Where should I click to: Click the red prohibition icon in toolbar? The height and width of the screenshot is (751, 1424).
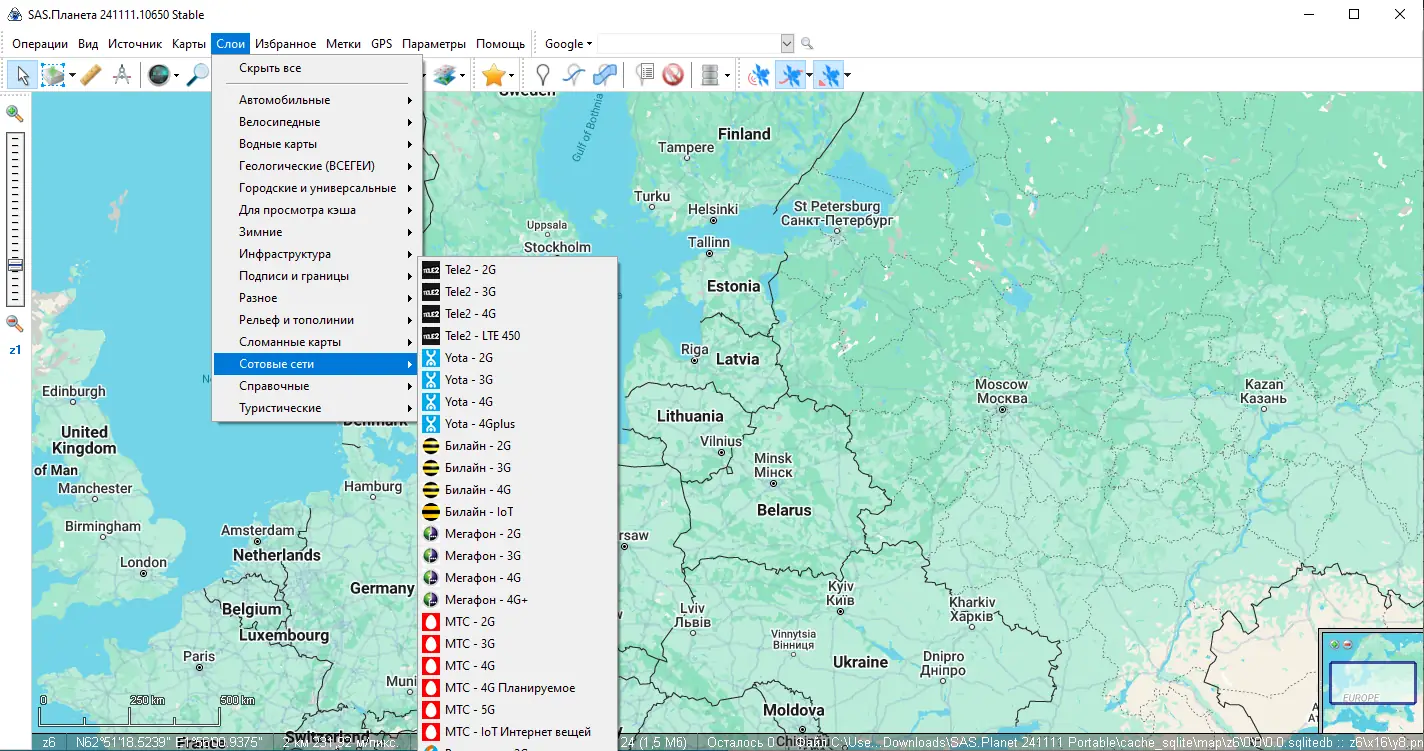tap(673, 75)
